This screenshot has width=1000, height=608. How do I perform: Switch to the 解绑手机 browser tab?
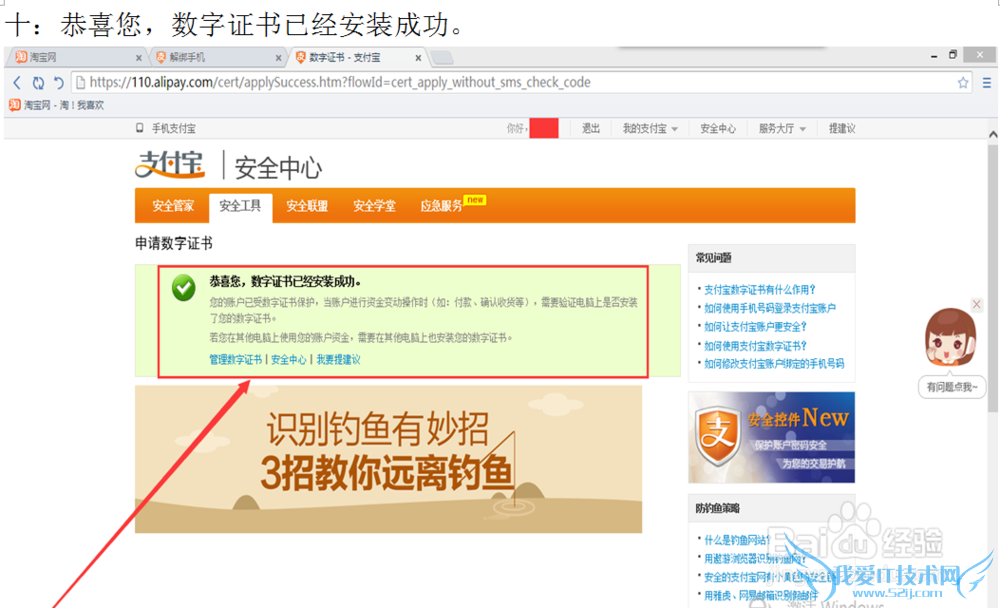pyautogui.click(x=217, y=57)
